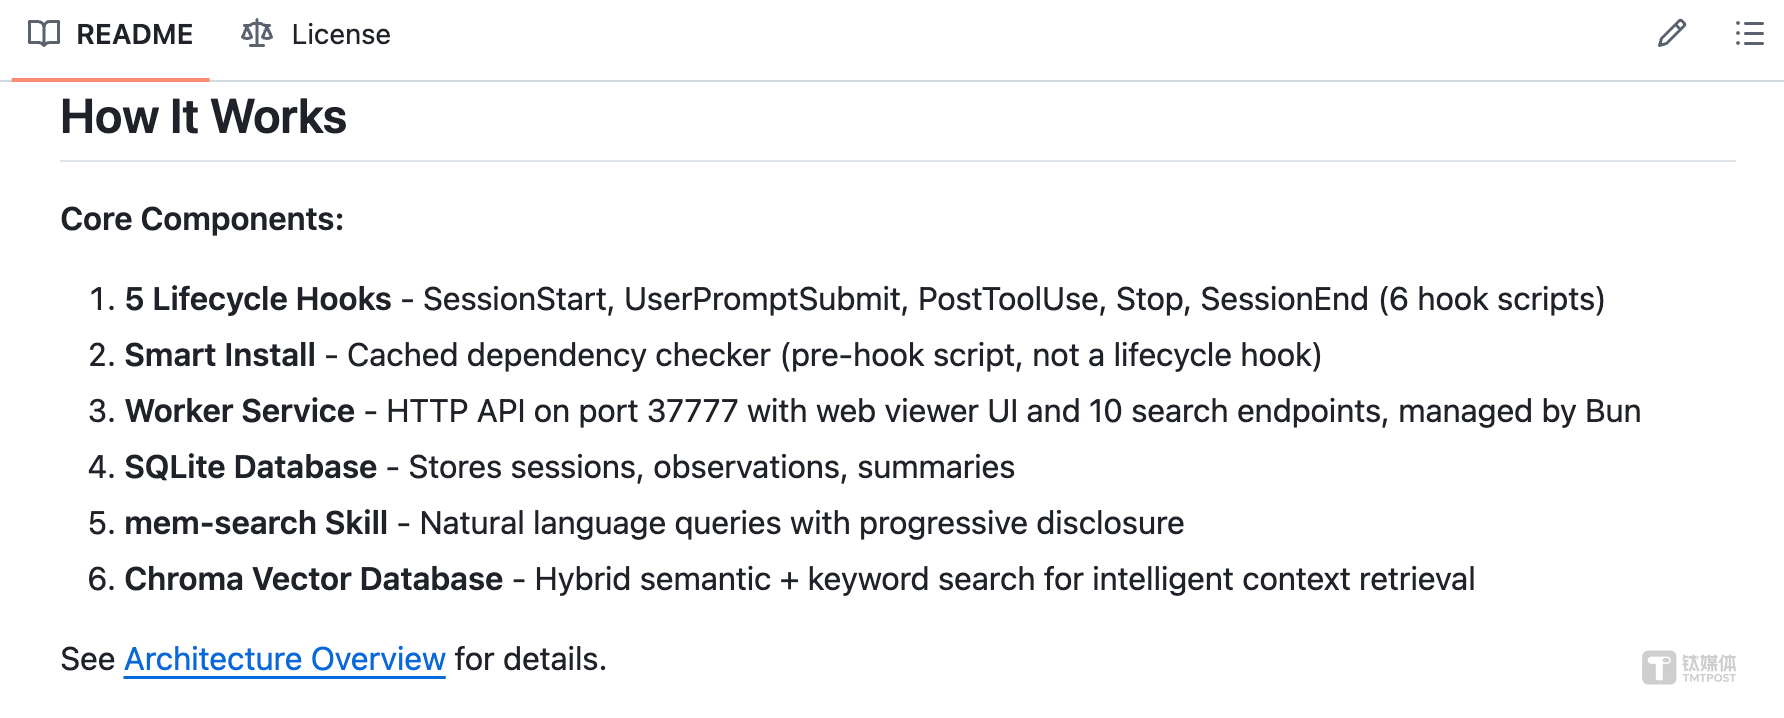Switch to the License tab
Image resolution: width=1784 pixels, height=718 pixels.
click(x=340, y=35)
